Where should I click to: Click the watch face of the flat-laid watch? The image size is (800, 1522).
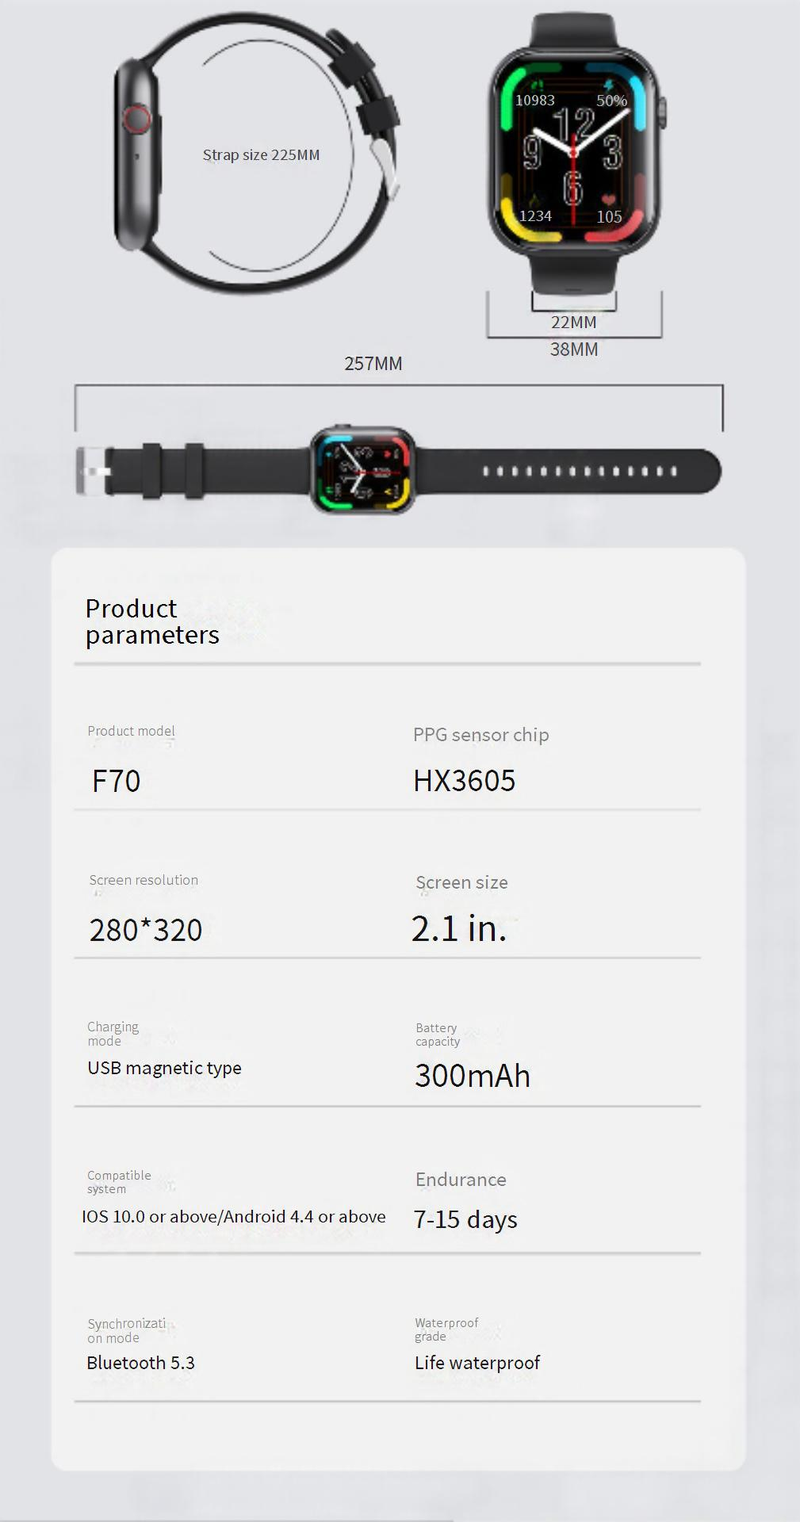click(361, 469)
